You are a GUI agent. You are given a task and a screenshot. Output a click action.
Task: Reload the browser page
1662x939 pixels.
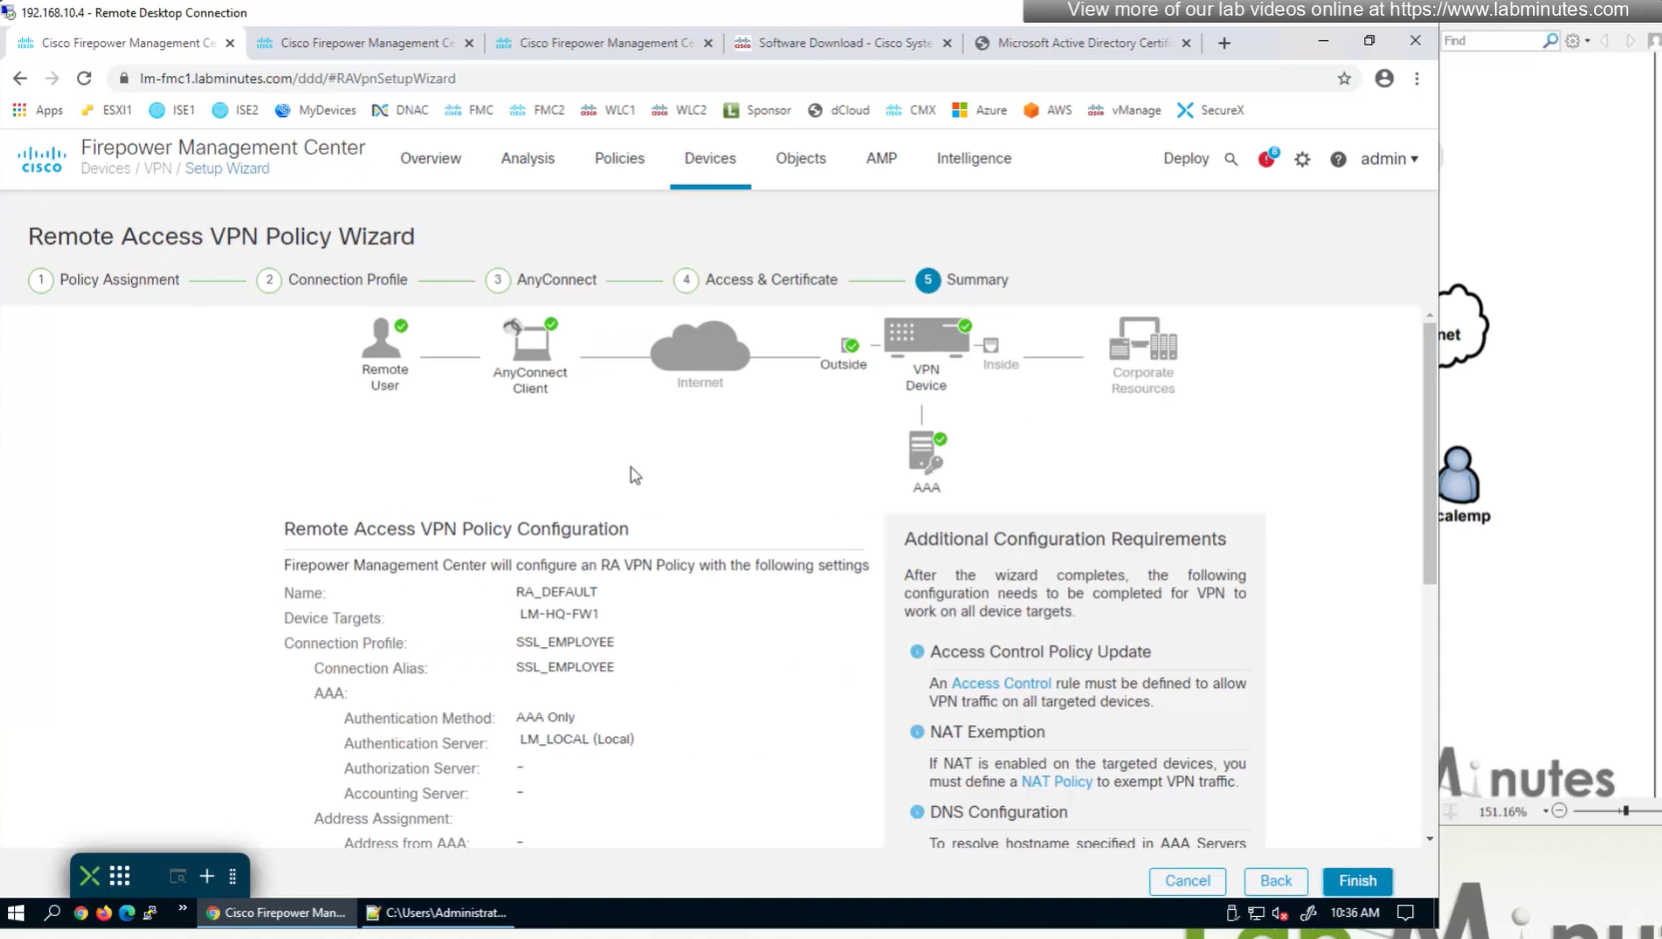click(84, 78)
